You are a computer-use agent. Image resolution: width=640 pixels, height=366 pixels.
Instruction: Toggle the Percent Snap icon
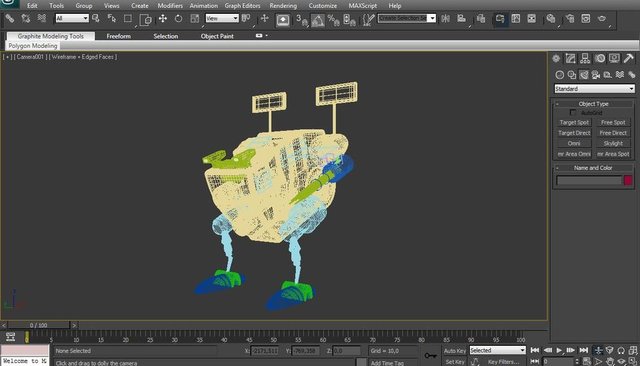[333, 20]
